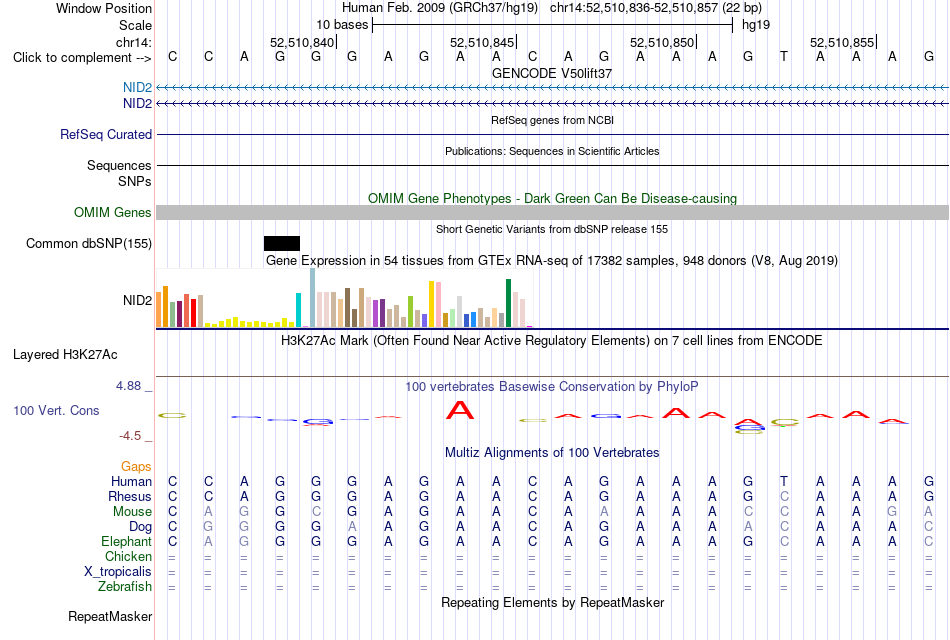Click the Rhesus alignment row label

(130, 496)
